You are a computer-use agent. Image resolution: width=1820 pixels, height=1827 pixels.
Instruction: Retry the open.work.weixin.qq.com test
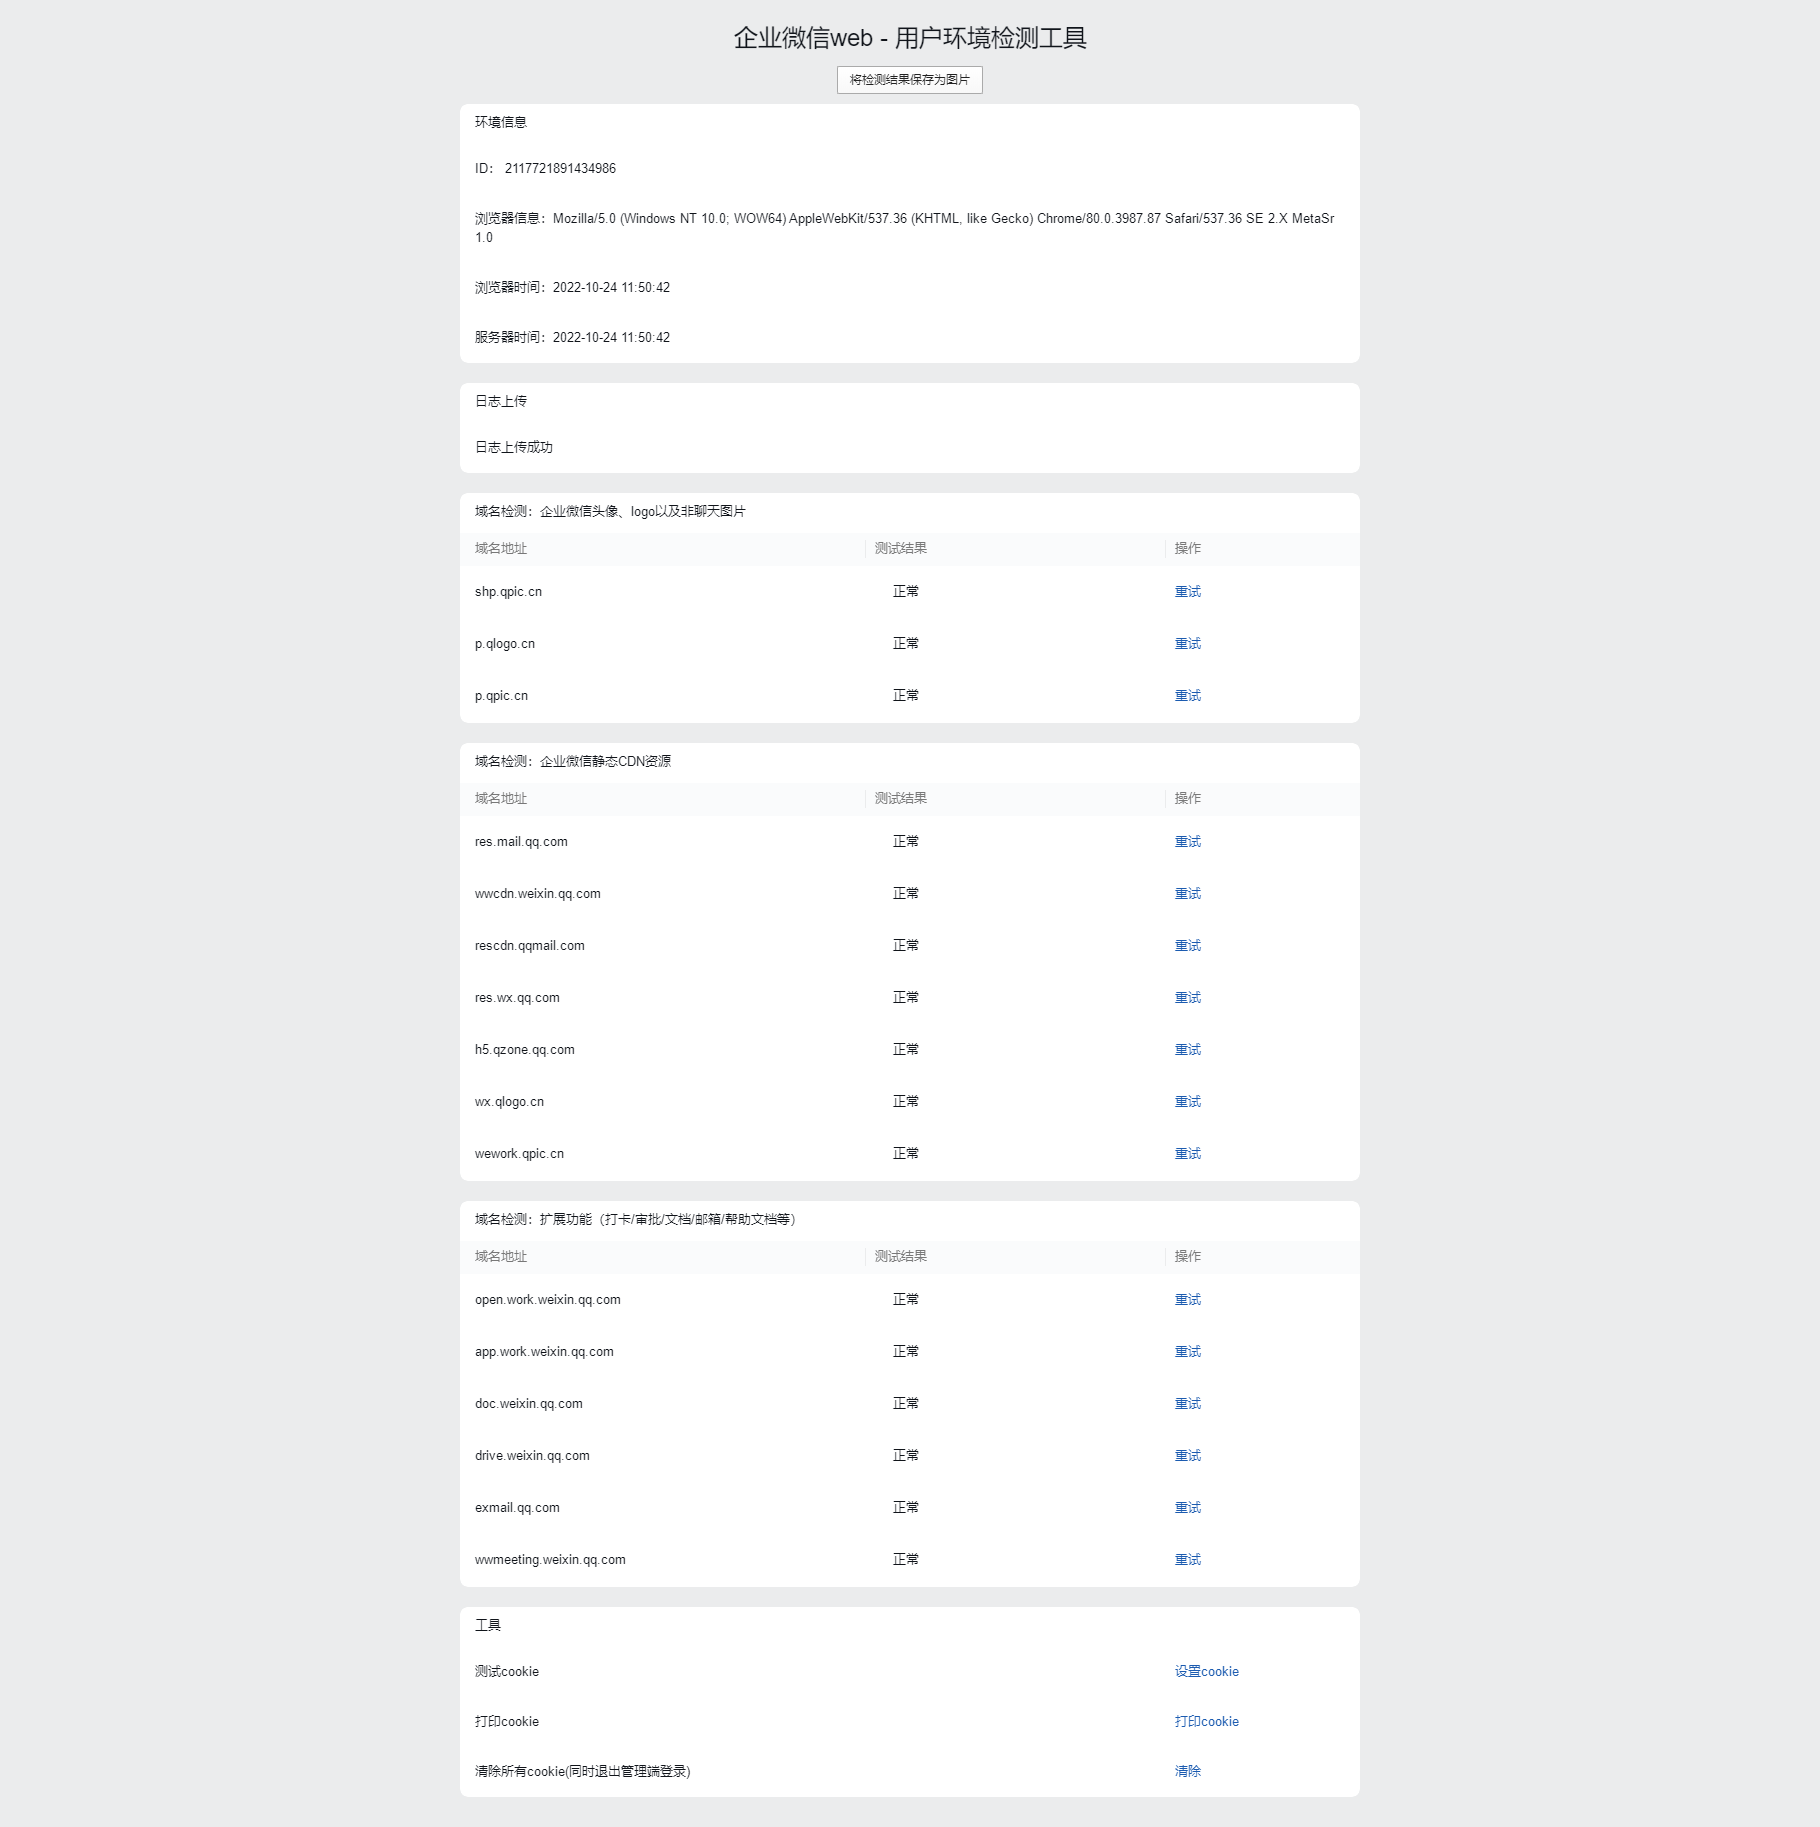click(x=1187, y=1300)
